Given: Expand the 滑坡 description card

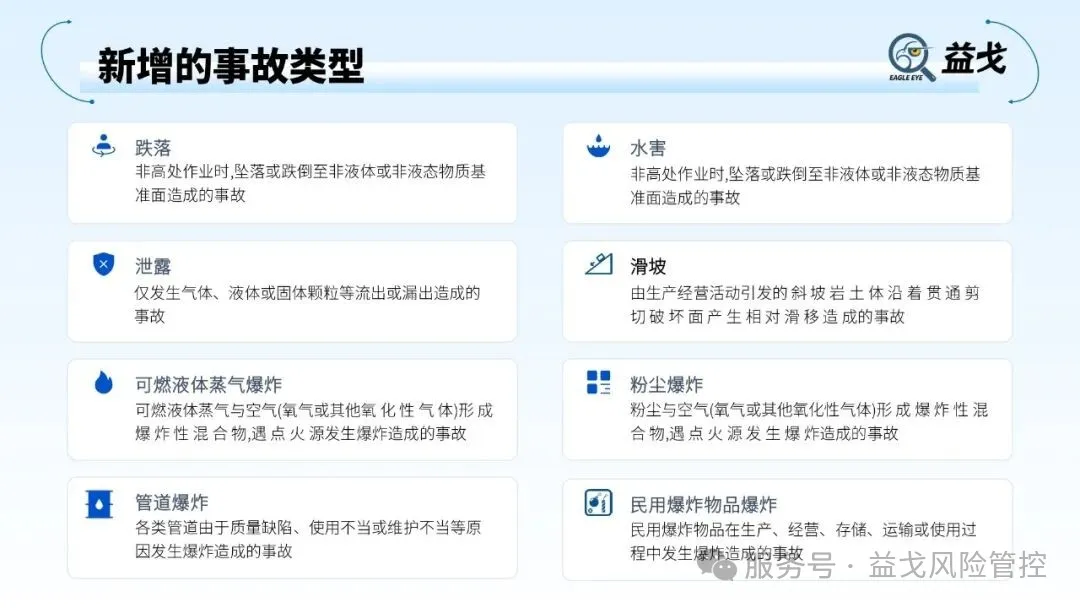Looking at the screenshot, I should click(788, 291).
